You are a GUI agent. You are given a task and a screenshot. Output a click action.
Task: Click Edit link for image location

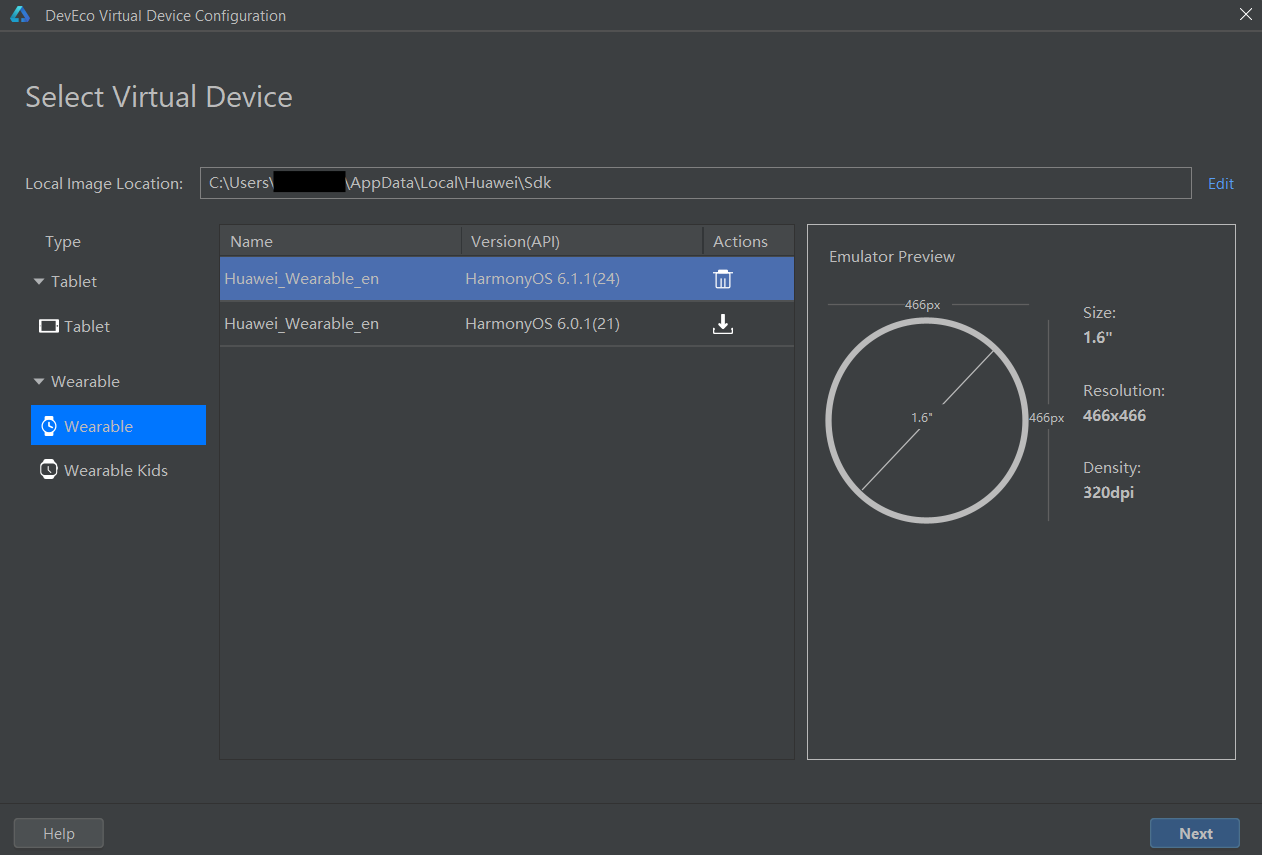[1221, 184]
